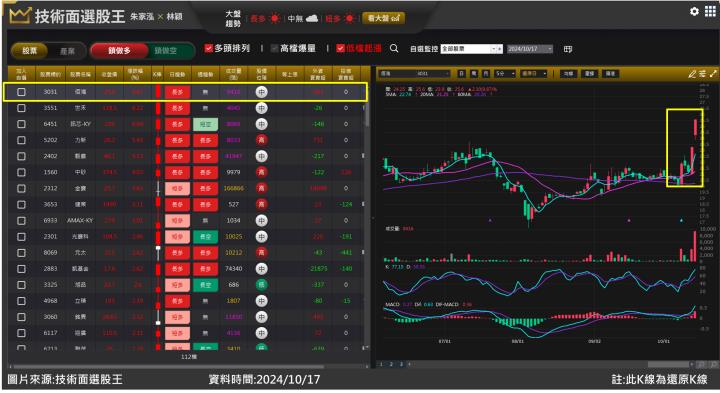Click the 高 position badge for 8069

click(x=261, y=253)
